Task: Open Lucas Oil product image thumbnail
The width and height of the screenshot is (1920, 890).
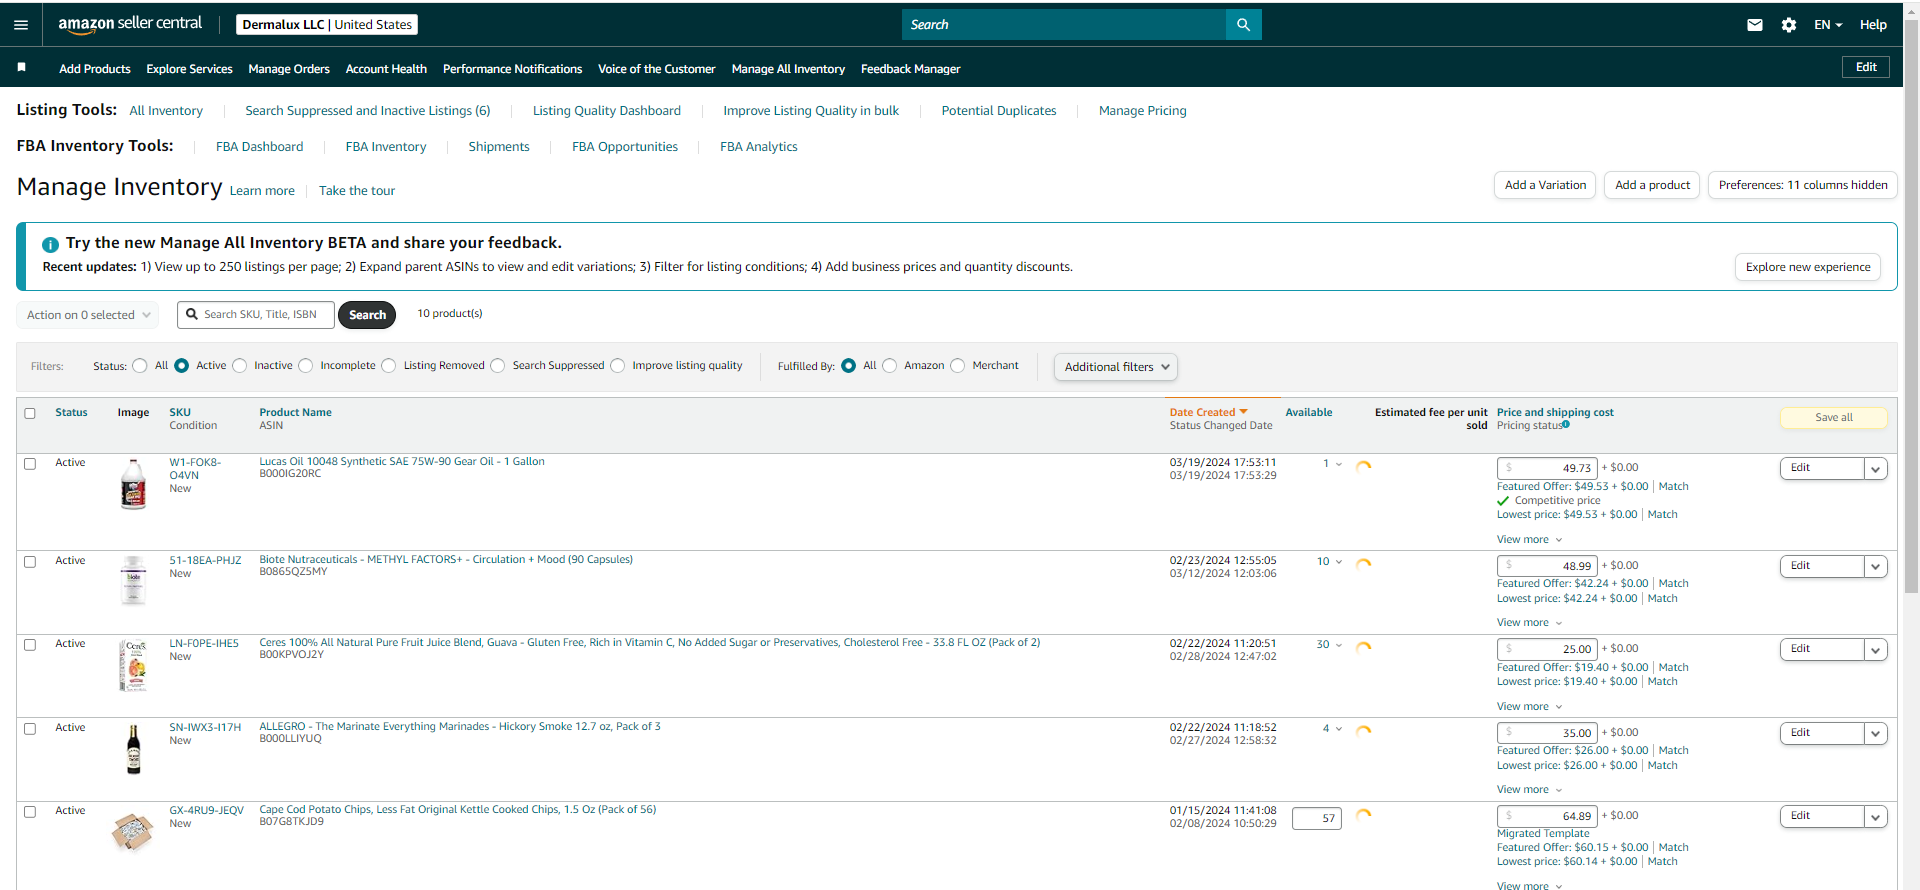Action: (133, 484)
